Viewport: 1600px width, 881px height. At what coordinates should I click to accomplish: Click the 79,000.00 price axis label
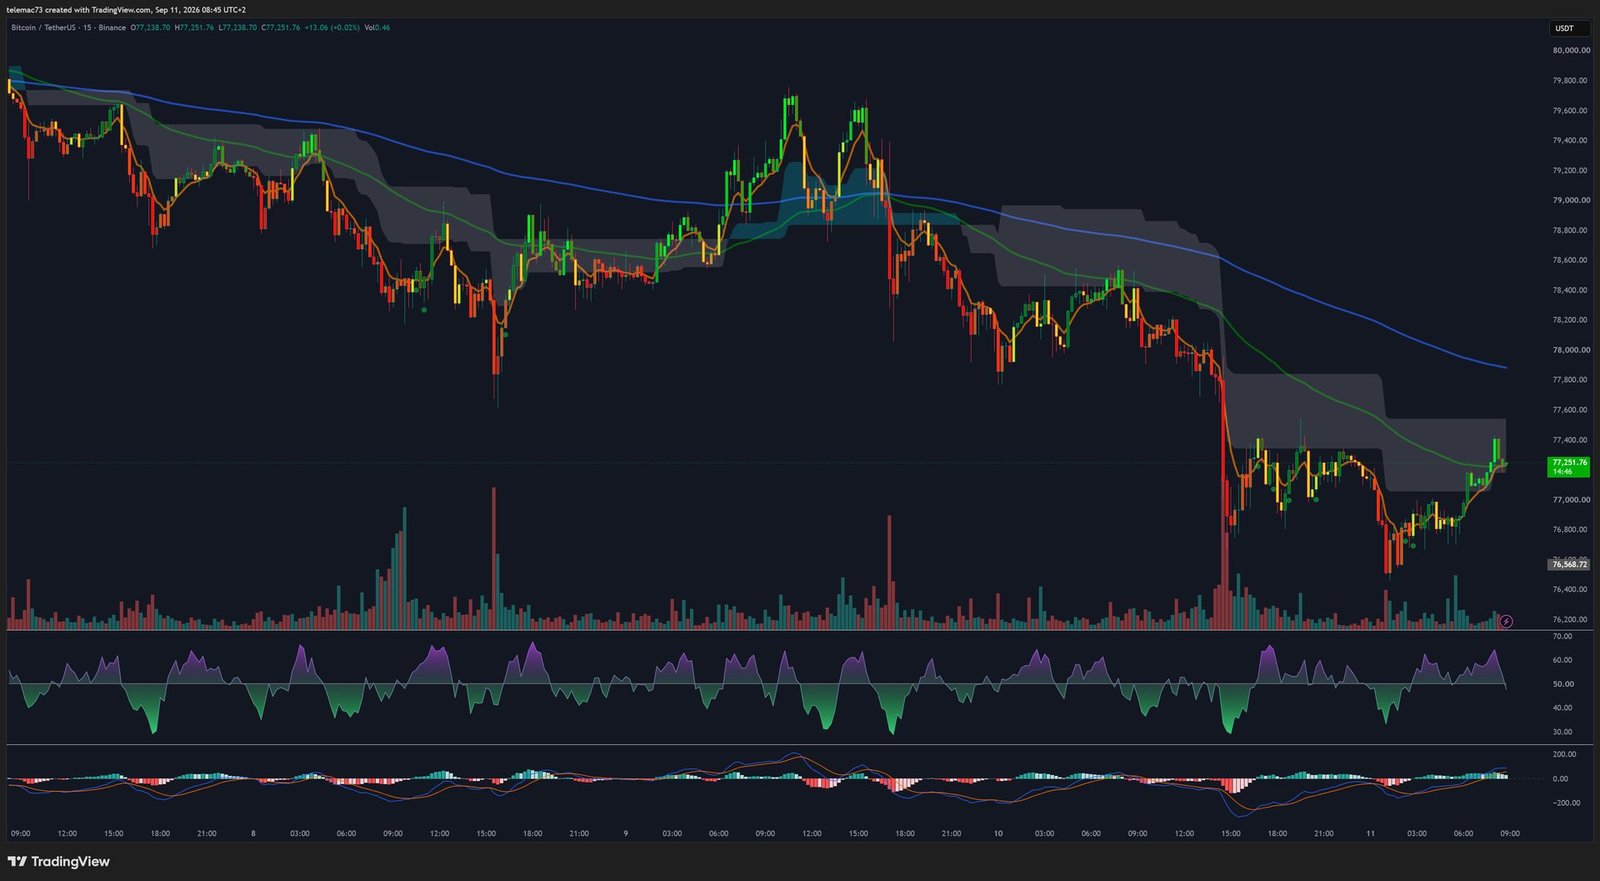point(1571,200)
